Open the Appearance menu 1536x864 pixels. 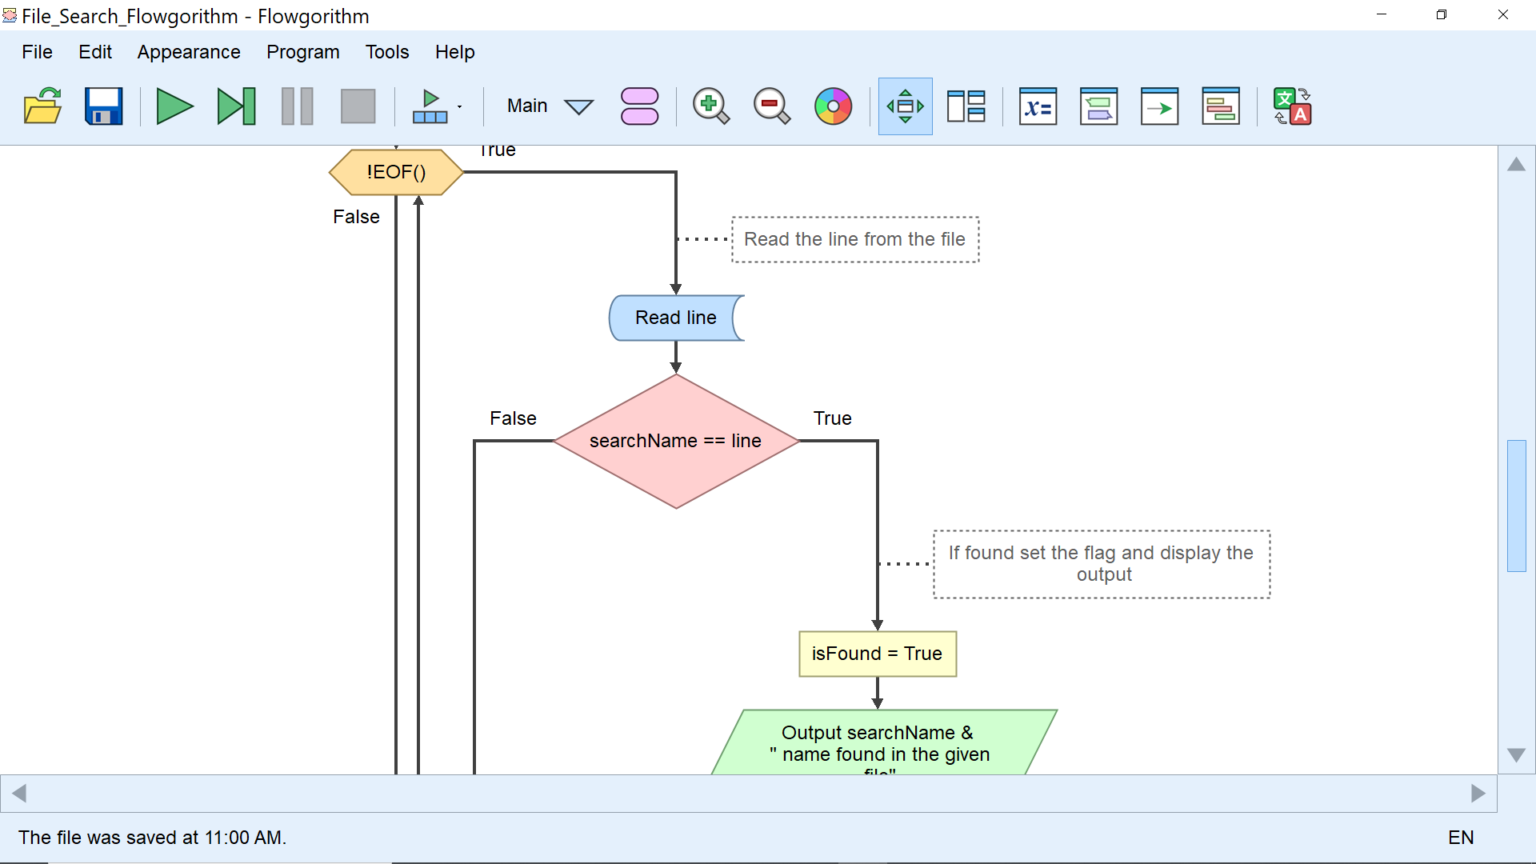click(x=188, y=52)
